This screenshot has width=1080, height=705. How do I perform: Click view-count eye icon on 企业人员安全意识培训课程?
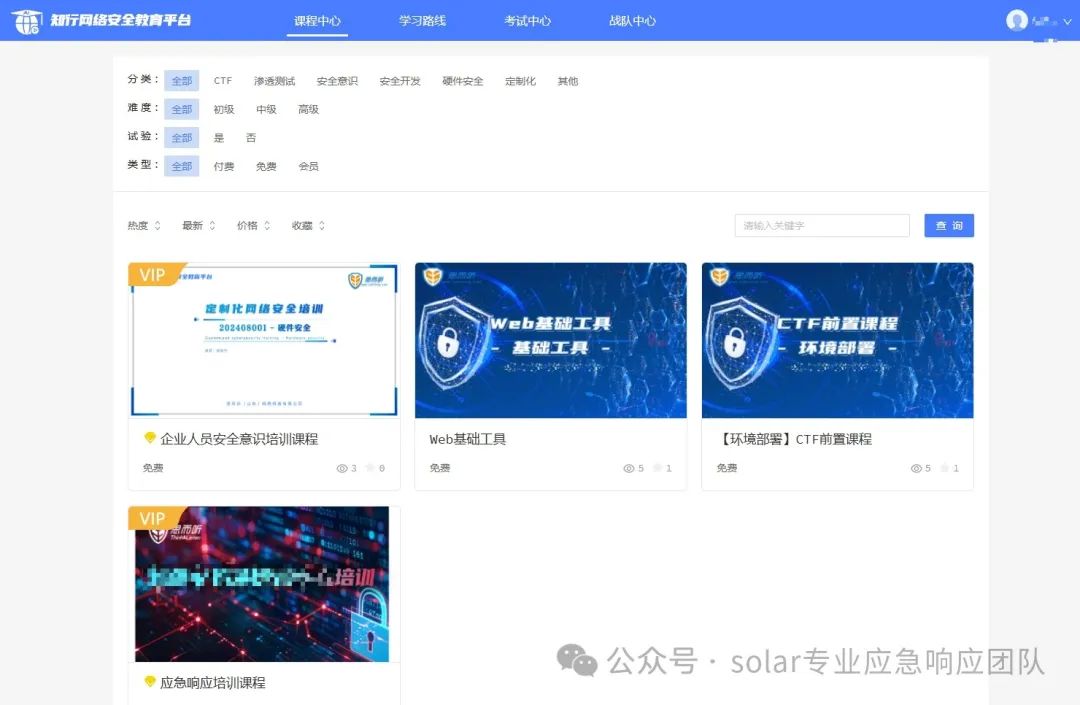[x=342, y=468]
